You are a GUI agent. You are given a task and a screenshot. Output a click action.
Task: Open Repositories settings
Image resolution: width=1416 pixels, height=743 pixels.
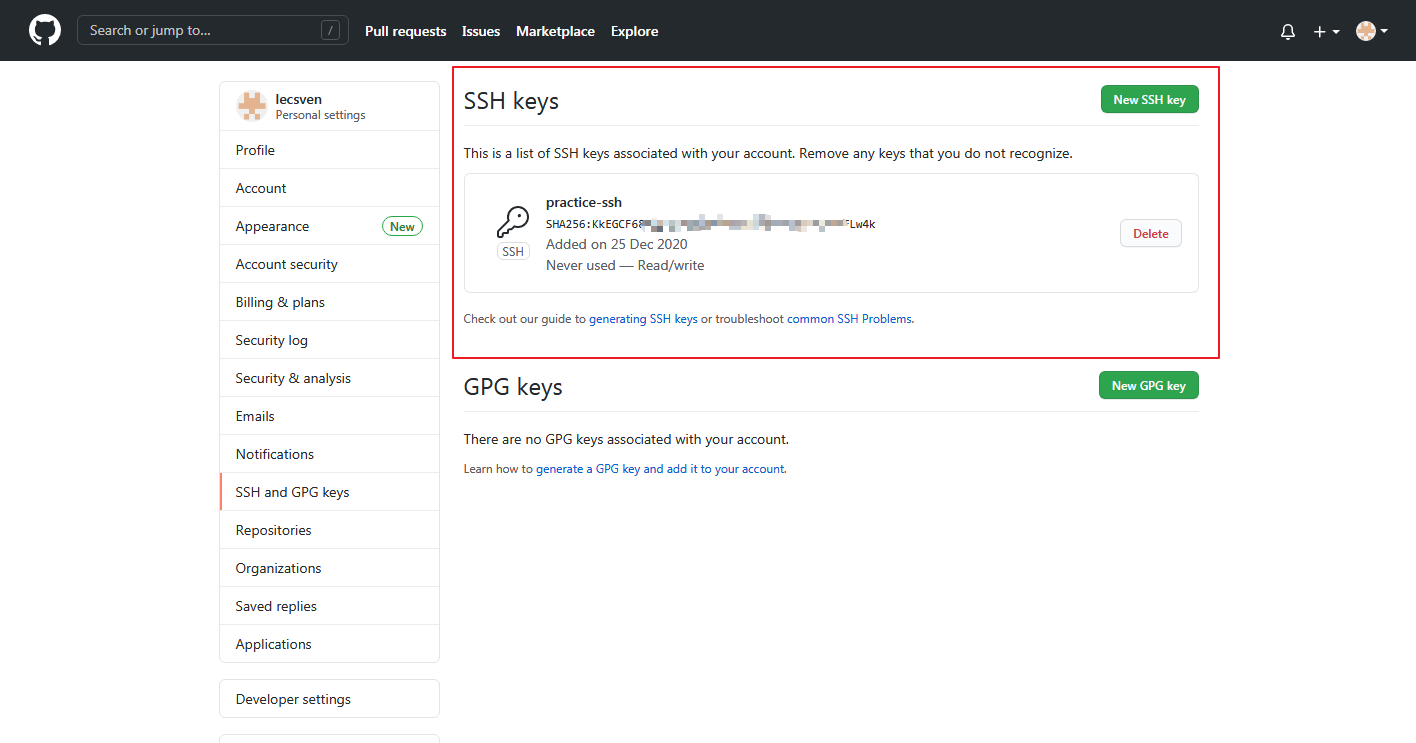(x=329, y=530)
